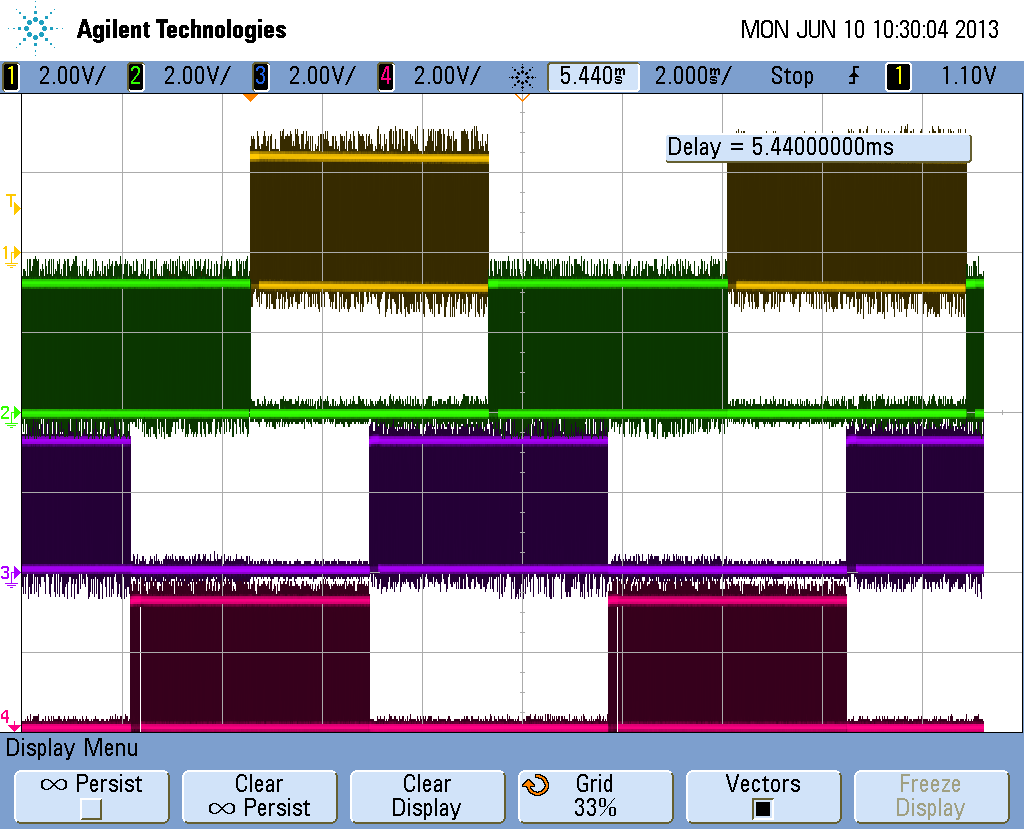Click the Clear Display softkey
The height and width of the screenshot is (829, 1024).
coord(427,796)
